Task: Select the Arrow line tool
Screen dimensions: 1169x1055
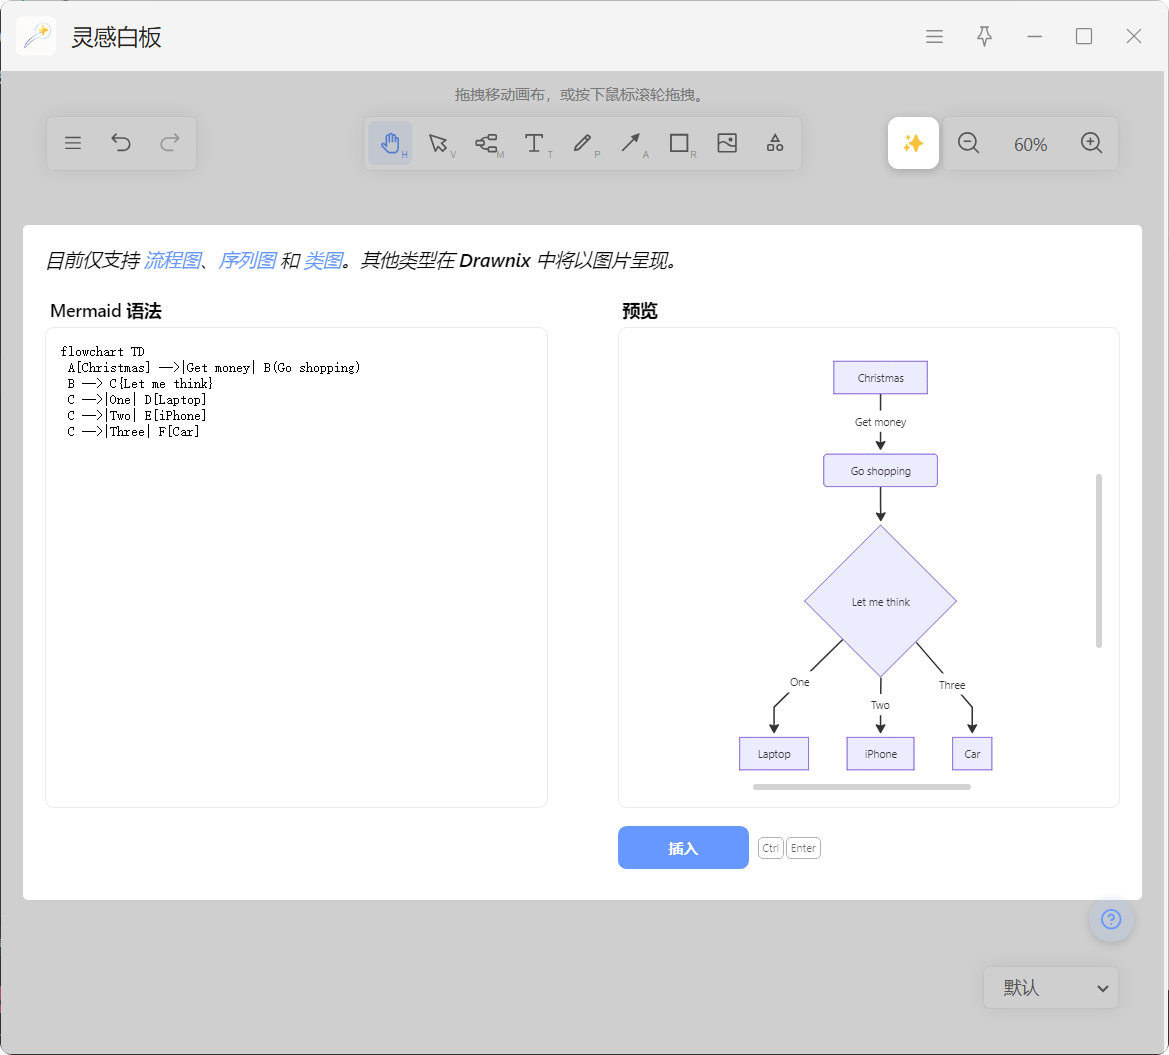Action: point(631,143)
